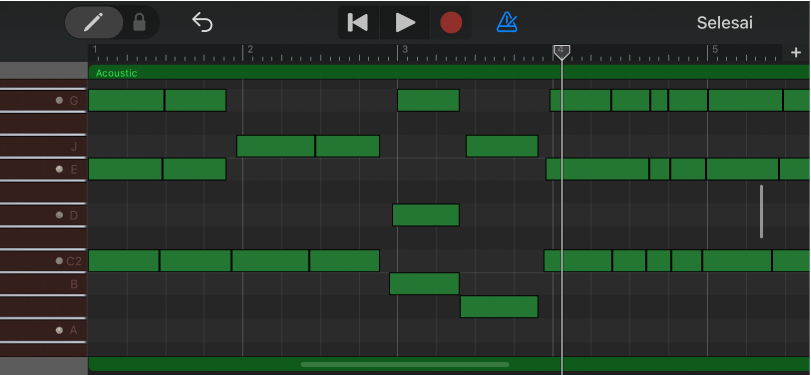Screen dimensions: 811x375
Task: Toggle the lock icon
Action: [139, 22]
